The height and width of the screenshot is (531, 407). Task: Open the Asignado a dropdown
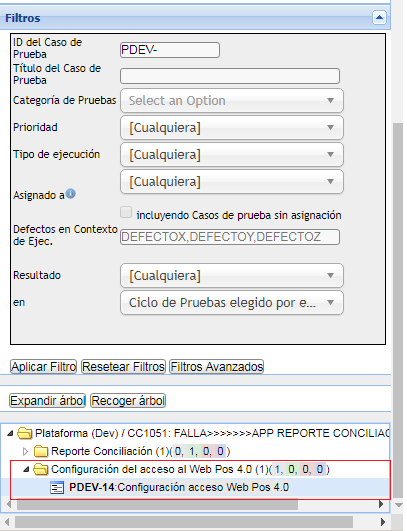232,182
